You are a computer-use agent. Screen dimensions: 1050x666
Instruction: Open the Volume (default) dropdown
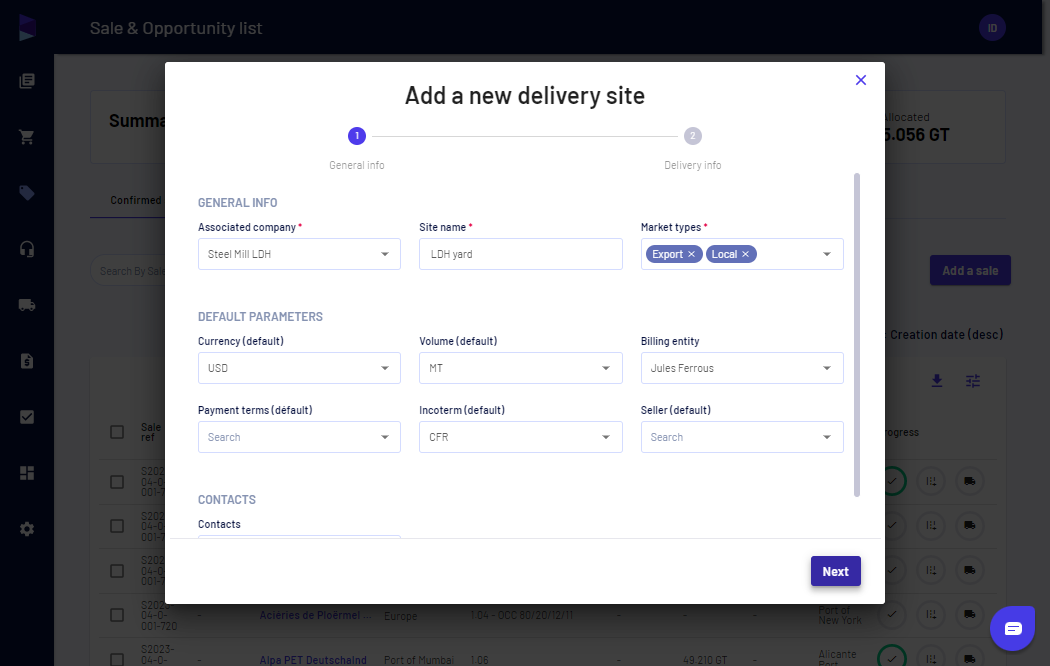click(x=520, y=368)
